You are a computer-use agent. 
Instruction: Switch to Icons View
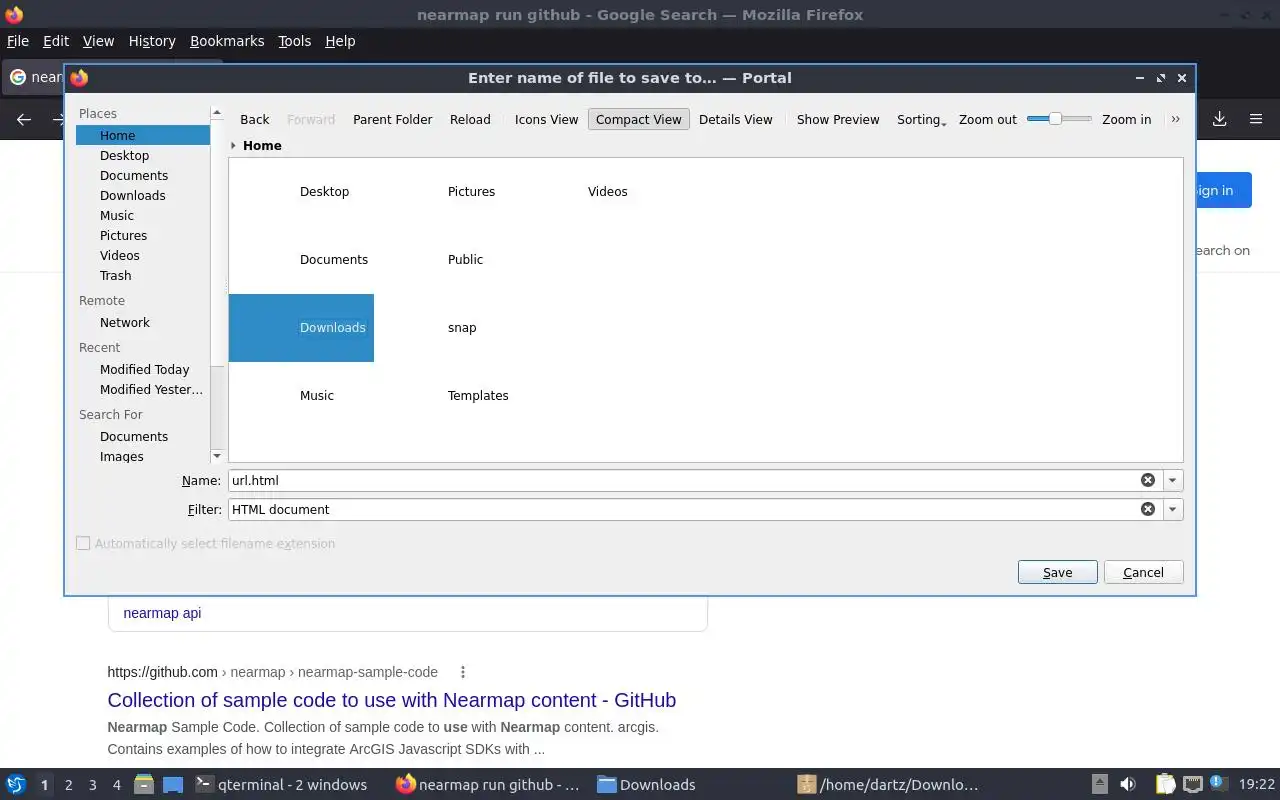tap(546, 119)
